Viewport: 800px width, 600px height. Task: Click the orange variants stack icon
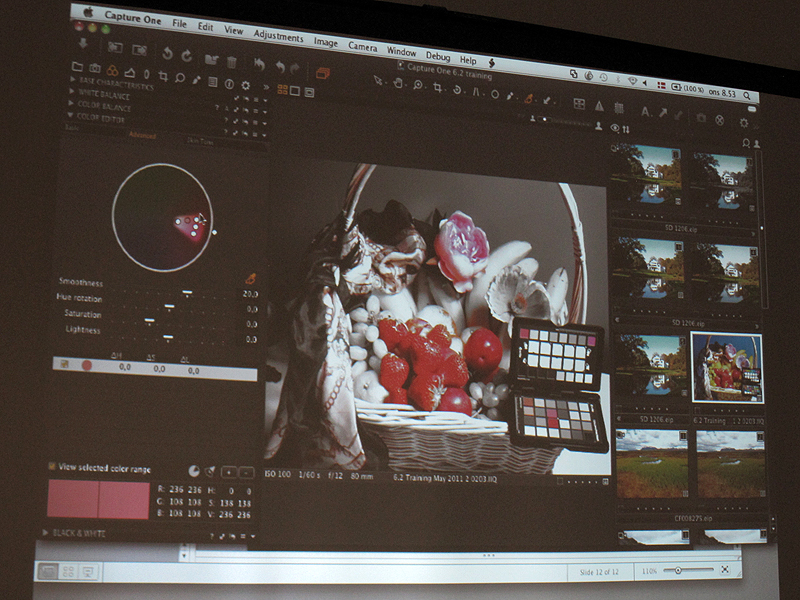[x=322, y=73]
